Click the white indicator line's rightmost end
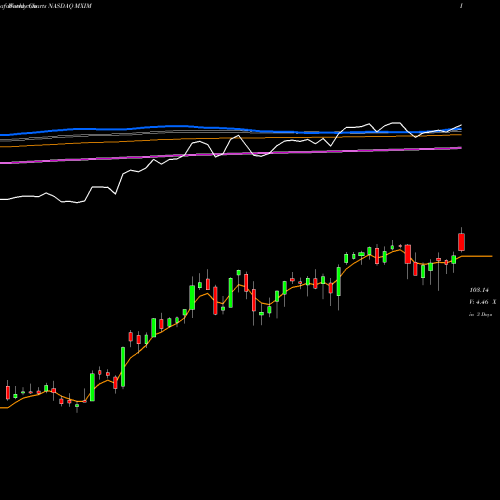Viewport: 500px width, 500px height. (x=461, y=125)
